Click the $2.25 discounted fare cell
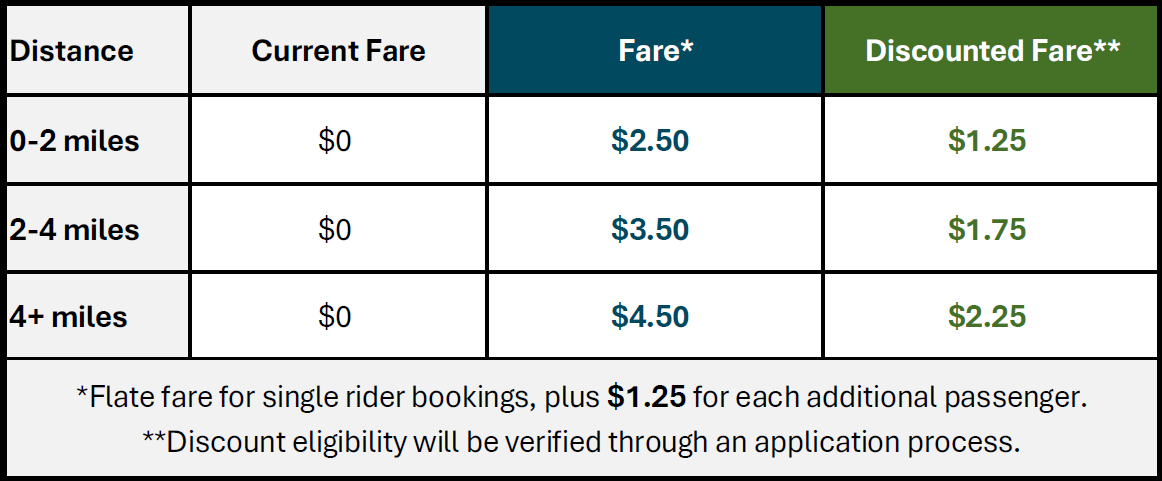Screen dimensions: 1162x481 (x=987, y=317)
